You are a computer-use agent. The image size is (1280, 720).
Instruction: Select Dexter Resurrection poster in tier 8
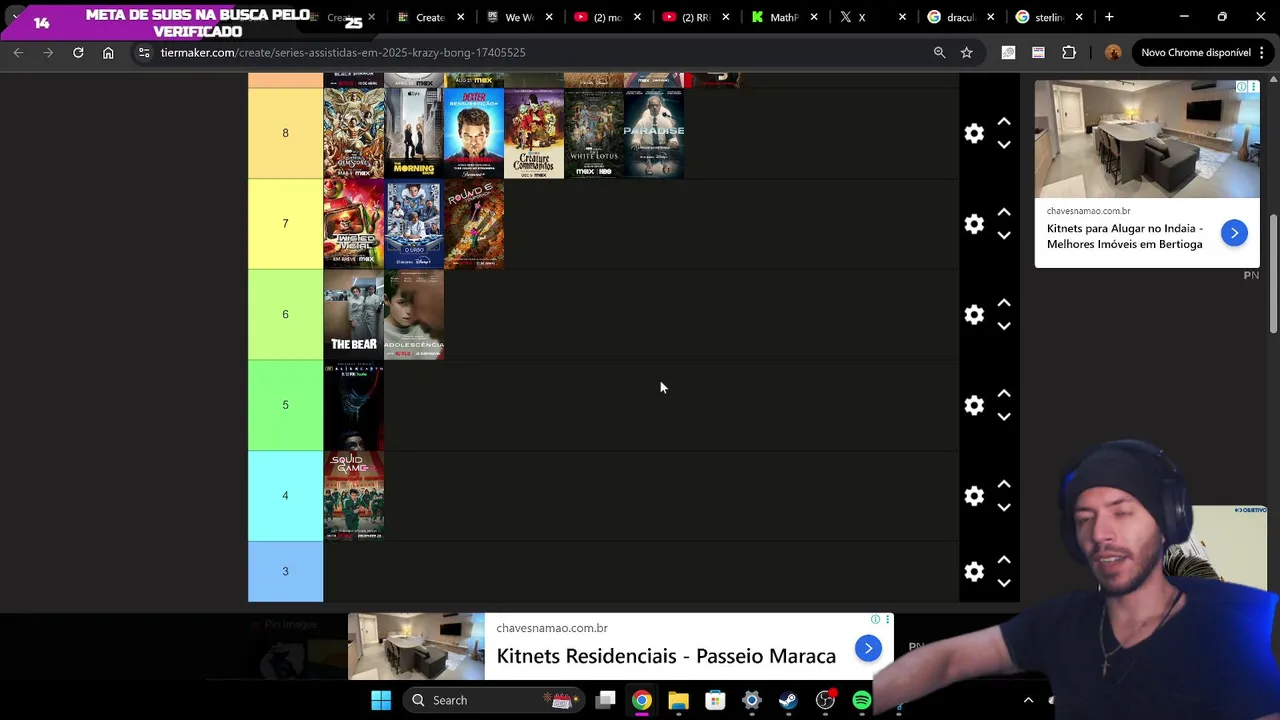coord(474,133)
